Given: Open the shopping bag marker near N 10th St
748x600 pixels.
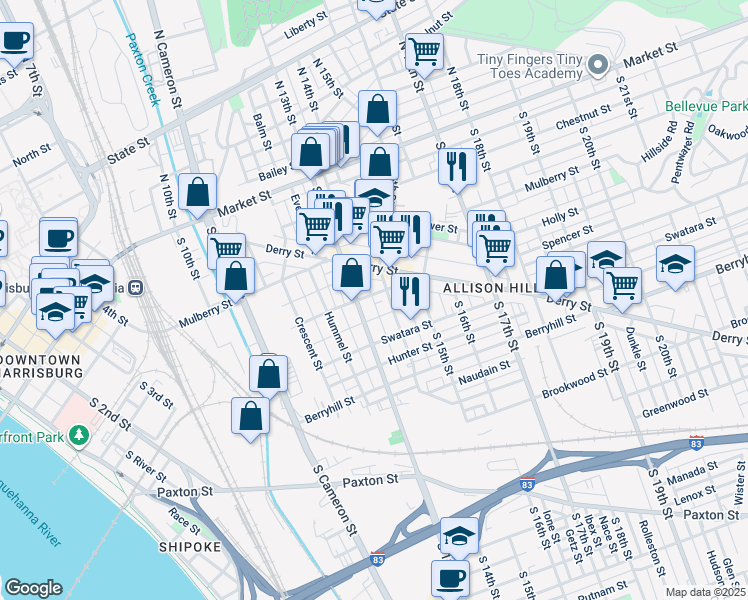Looking at the screenshot, I should [197, 194].
